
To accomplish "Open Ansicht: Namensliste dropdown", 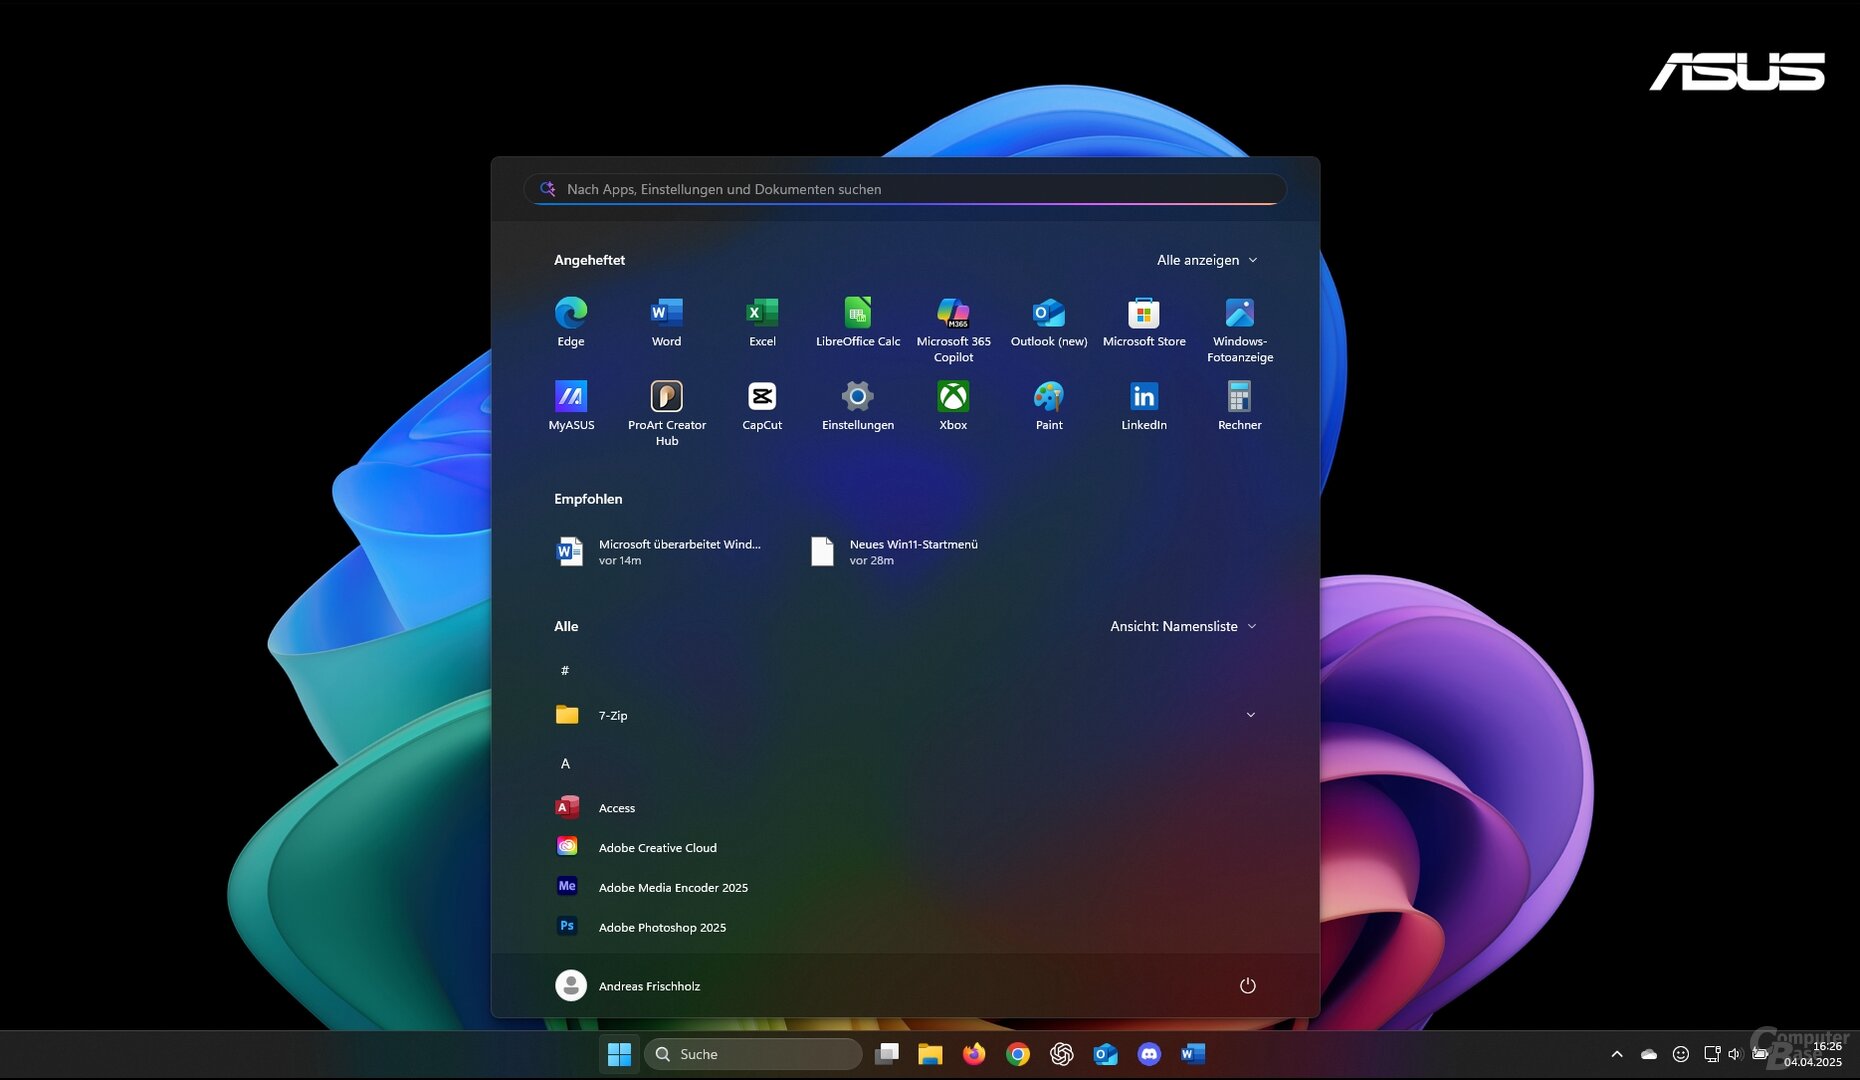I will point(1183,626).
